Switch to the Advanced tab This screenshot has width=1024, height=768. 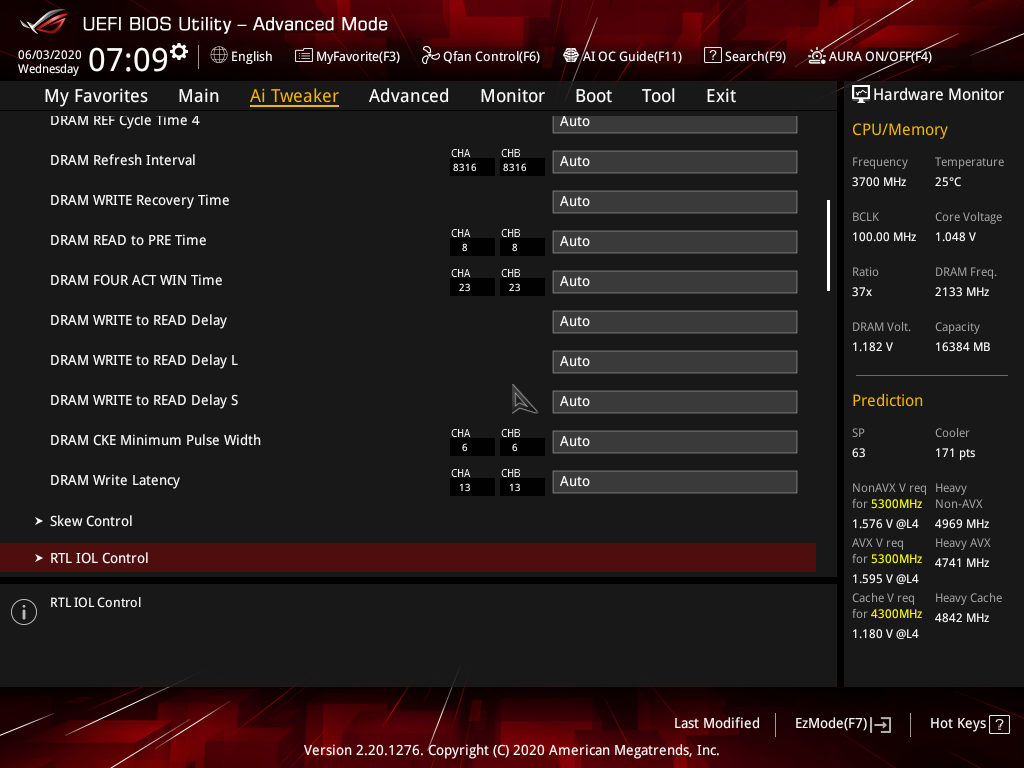pyautogui.click(x=409, y=95)
